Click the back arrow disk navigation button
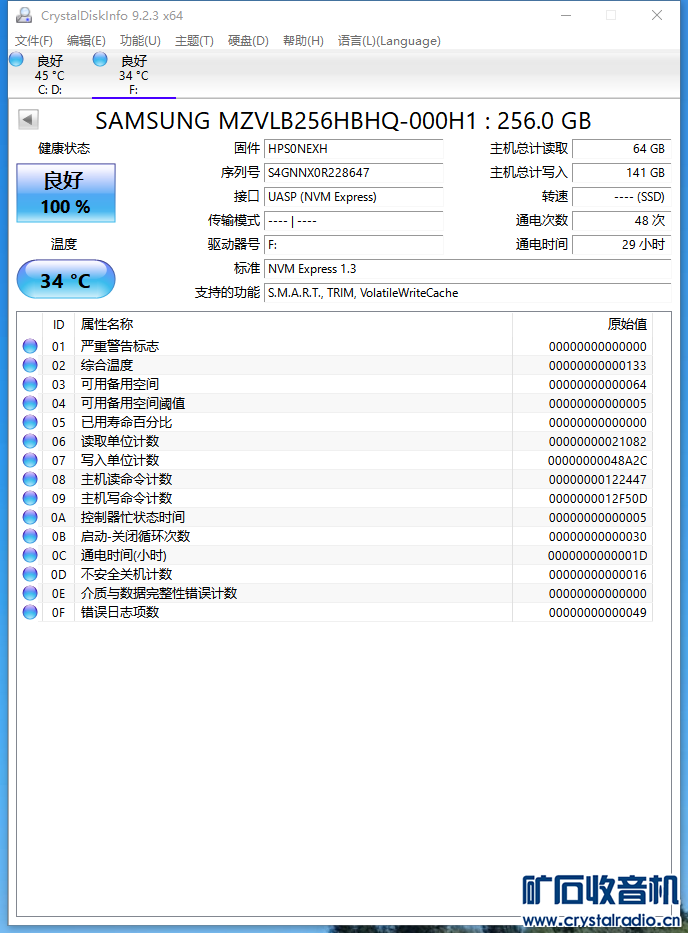688x933 pixels. click(x=28, y=119)
